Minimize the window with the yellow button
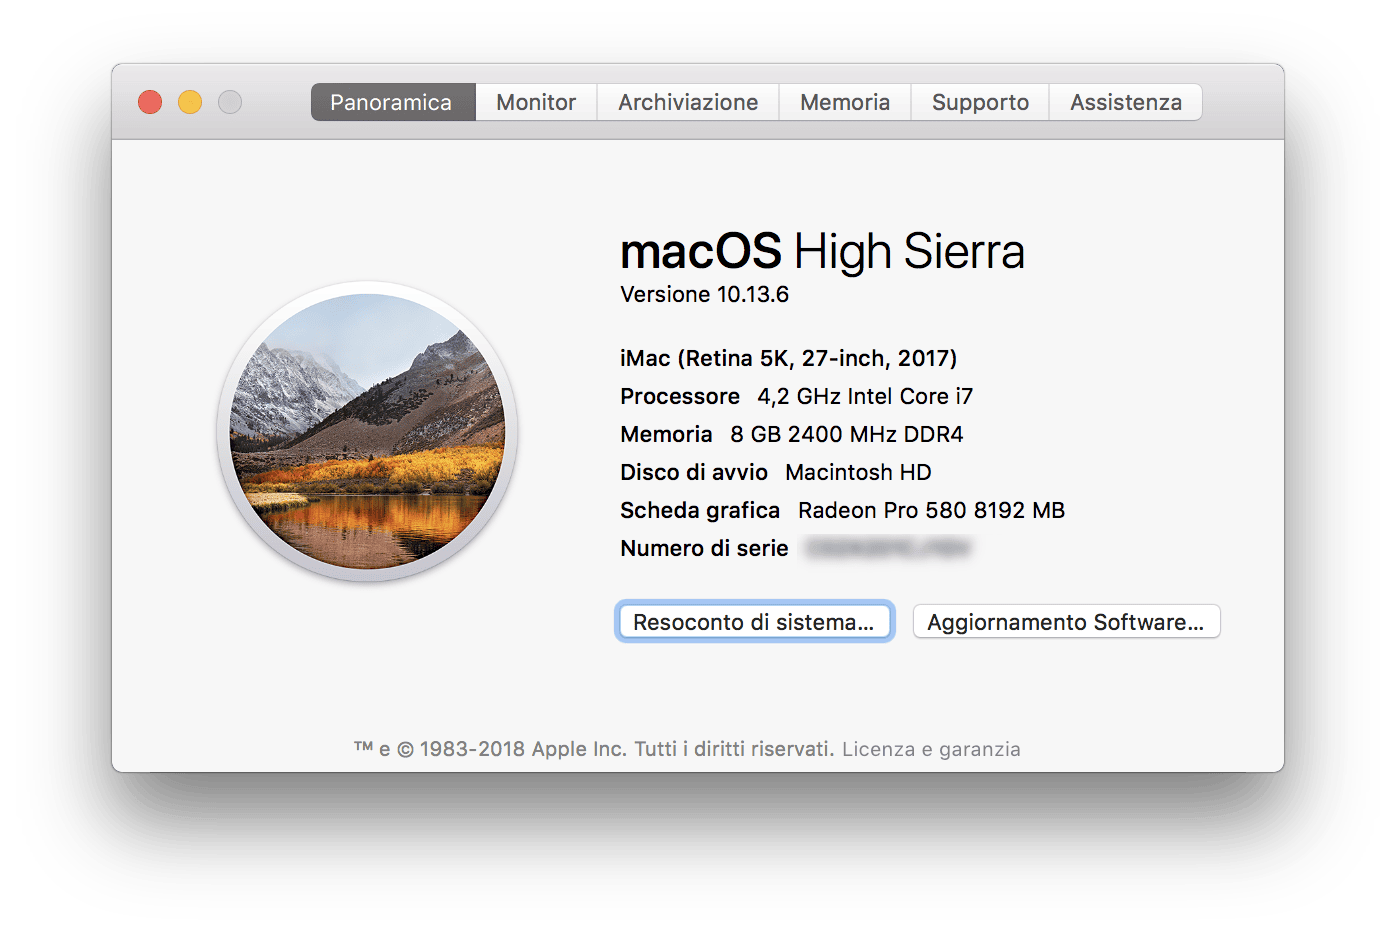The width and height of the screenshot is (1396, 932). coord(190,102)
